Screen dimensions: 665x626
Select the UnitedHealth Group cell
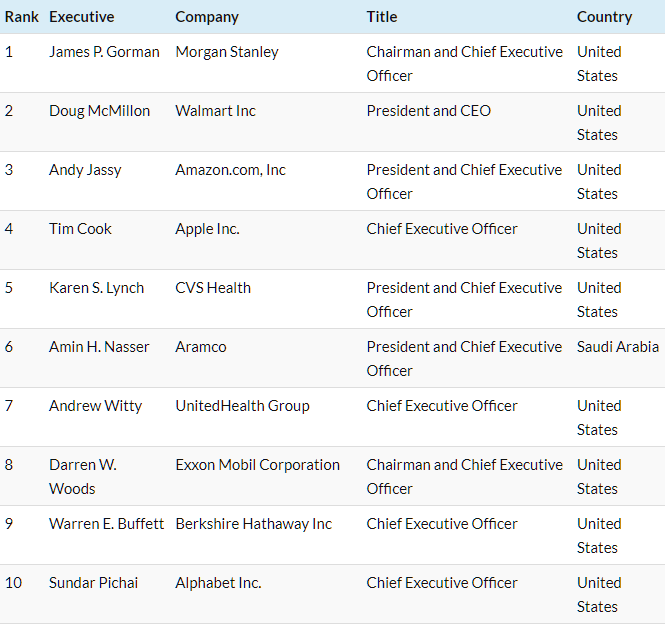point(243,405)
